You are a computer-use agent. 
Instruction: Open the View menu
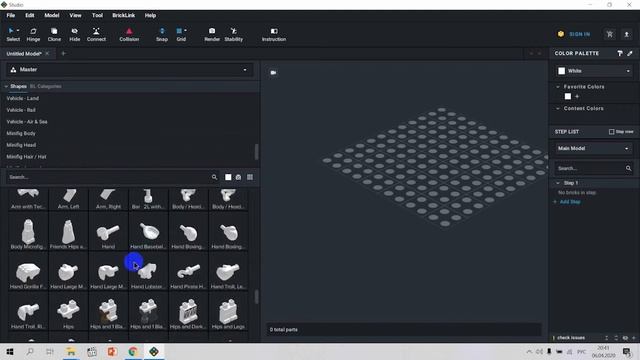coord(75,16)
